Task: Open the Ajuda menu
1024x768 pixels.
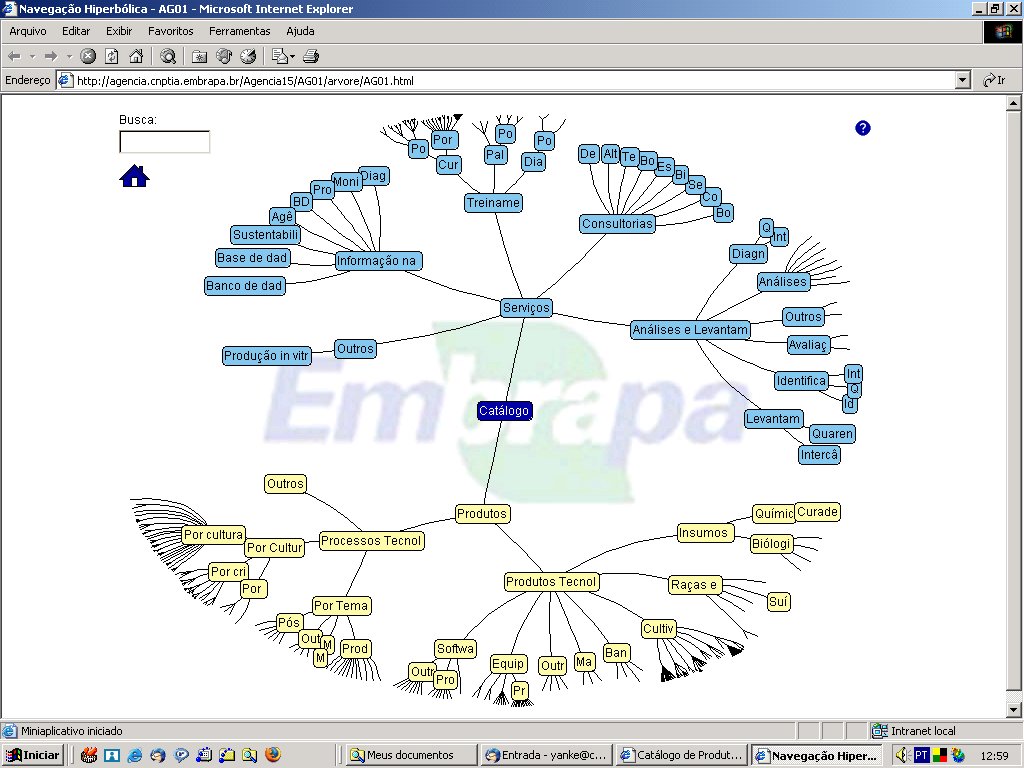Action: 300,31
